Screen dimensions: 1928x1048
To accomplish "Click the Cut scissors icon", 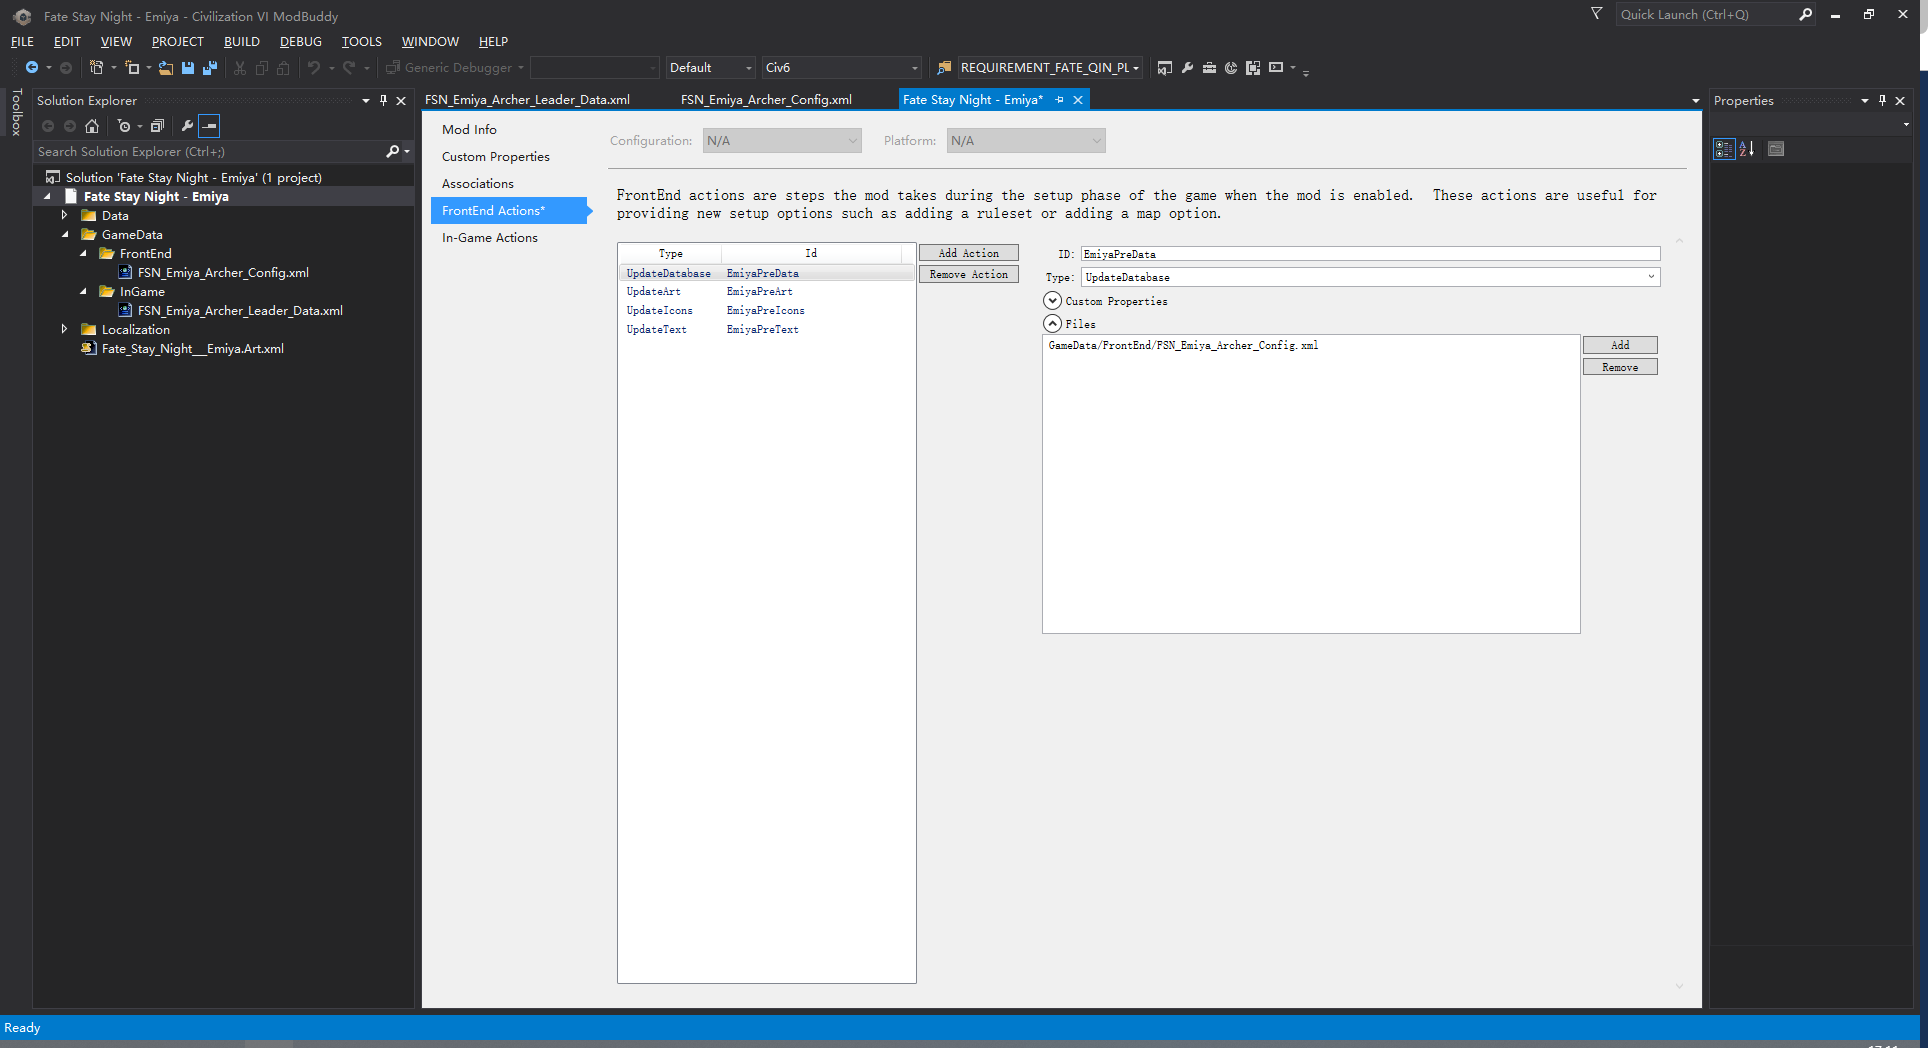I will [x=240, y=68].
